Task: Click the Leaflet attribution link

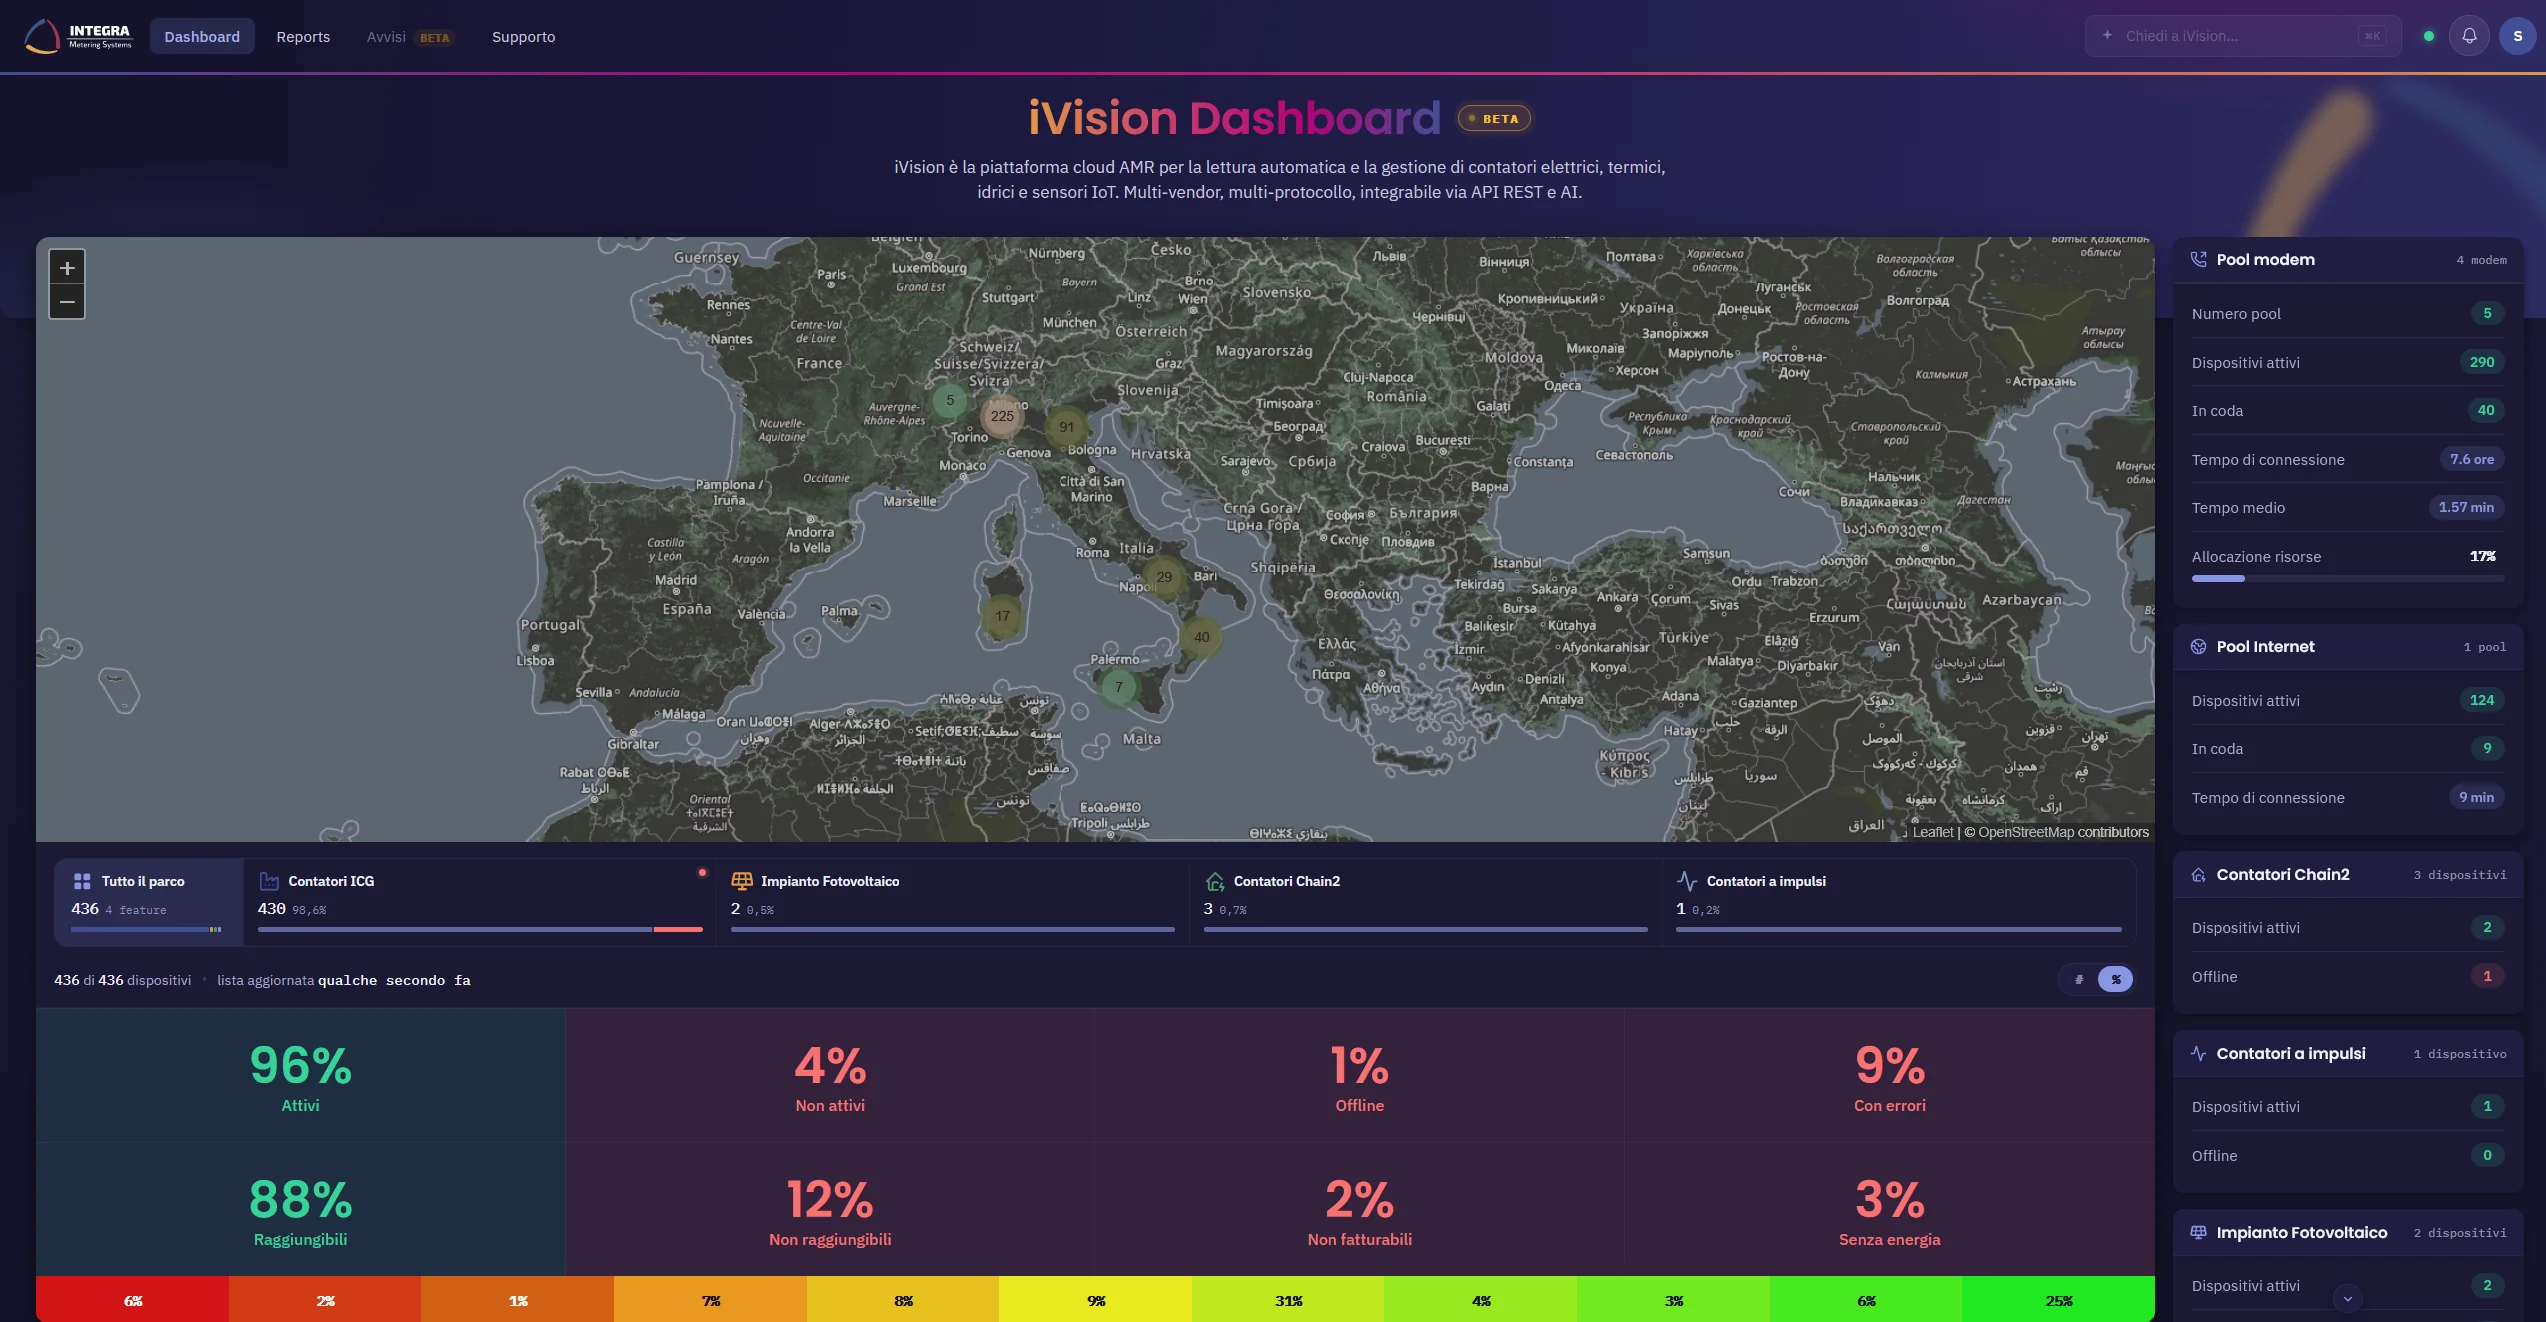Action: [1932, 832]
